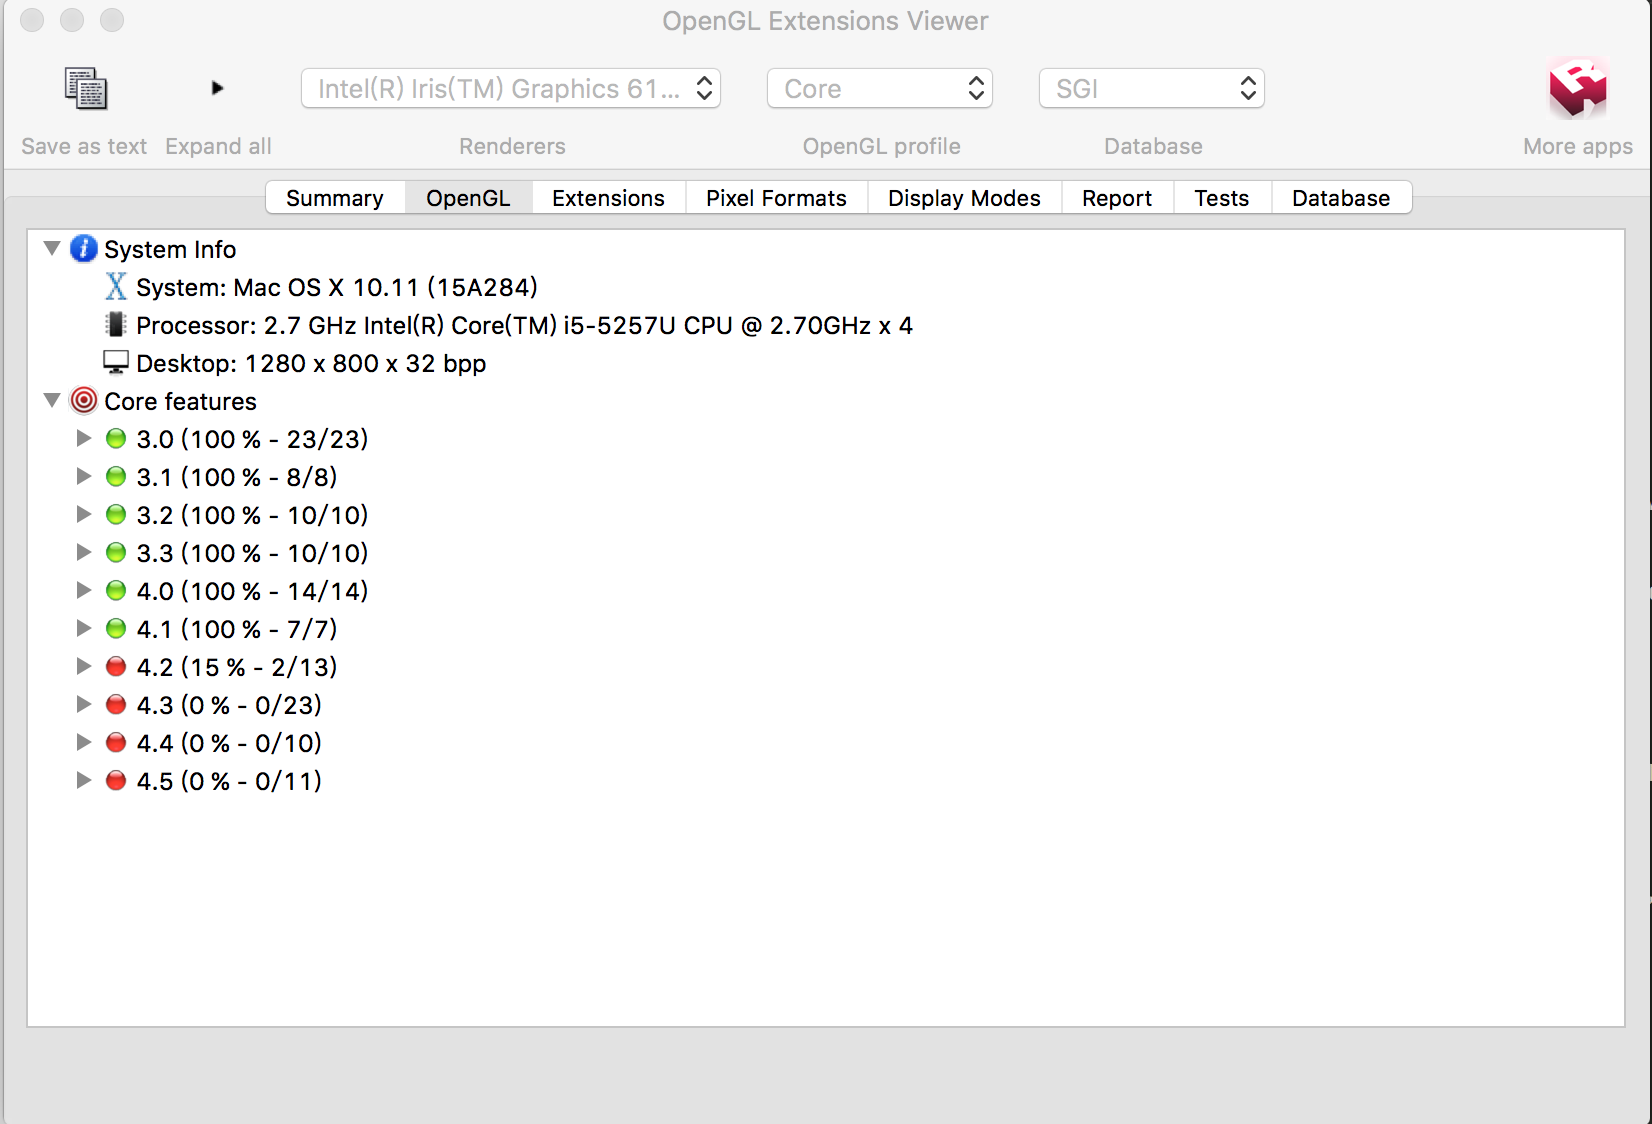Click the green status dot for 4.0
This screenshot has height=1124, width=1652.
tap(116, 591)
